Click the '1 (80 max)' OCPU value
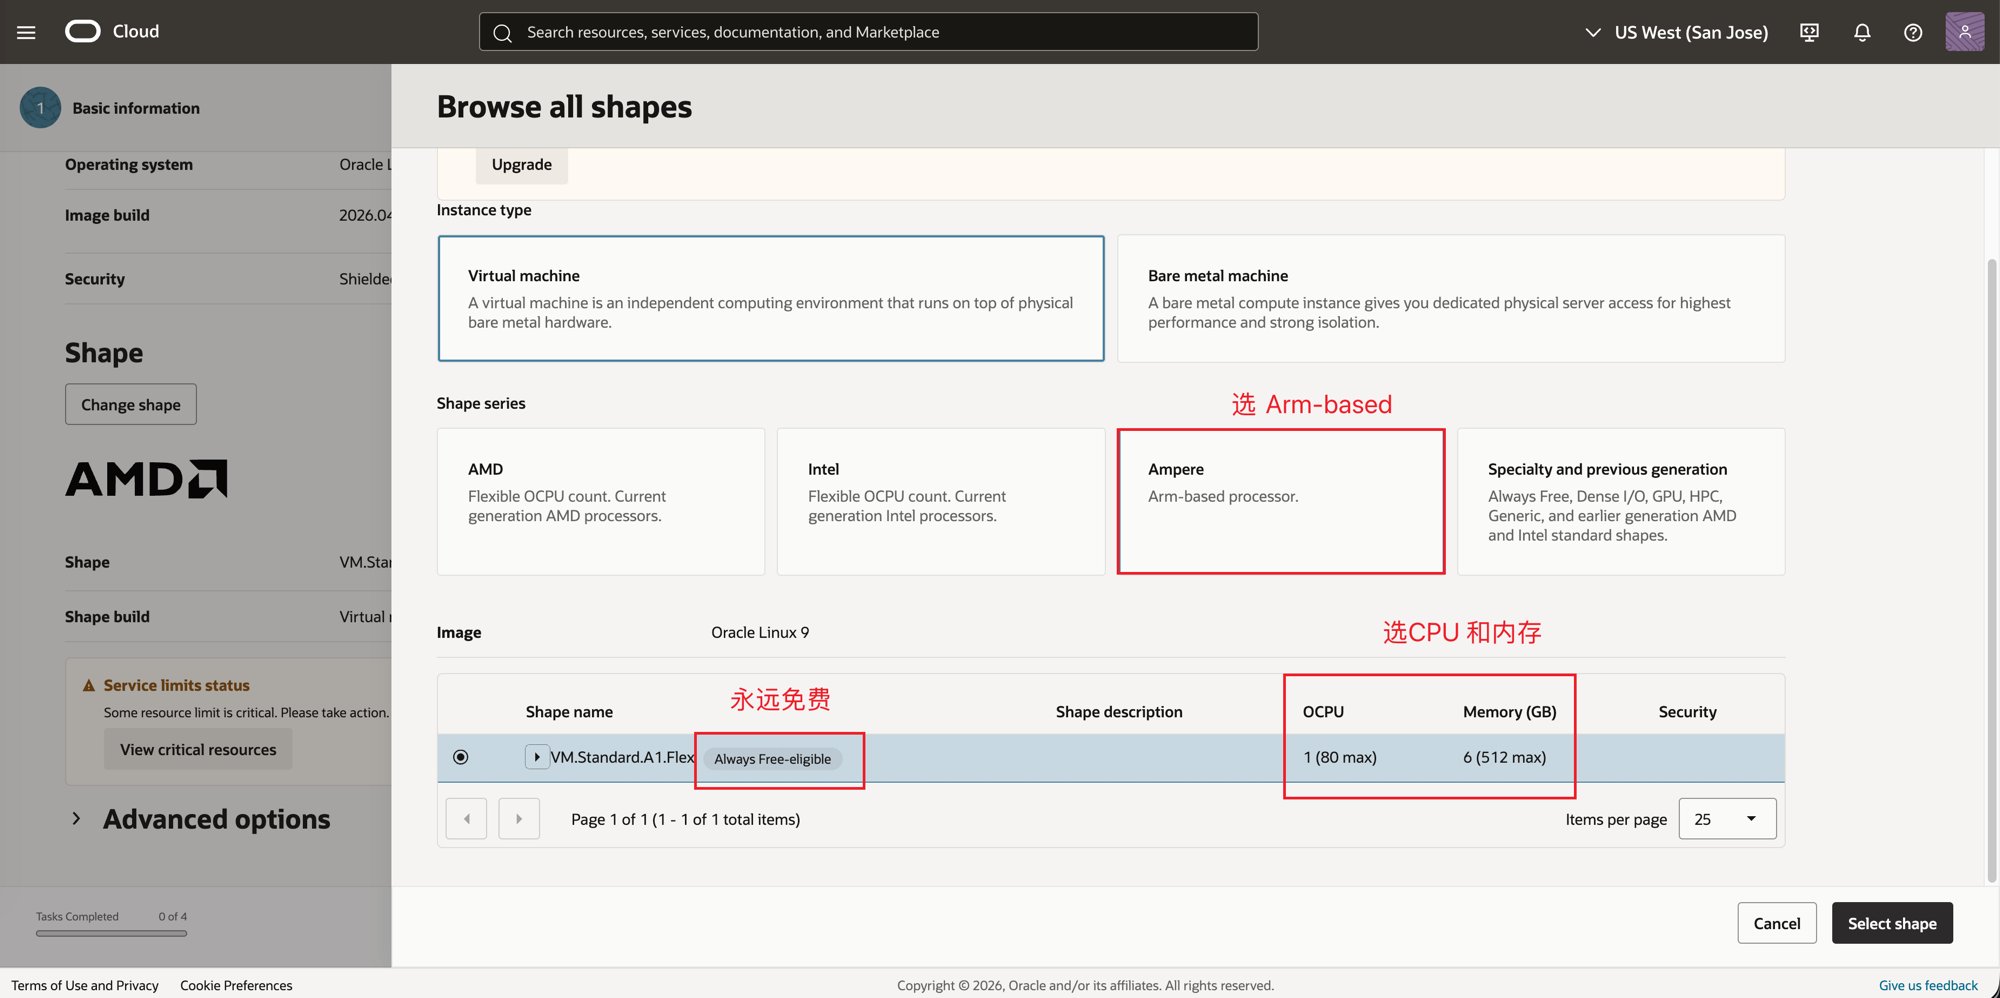 1340,757
